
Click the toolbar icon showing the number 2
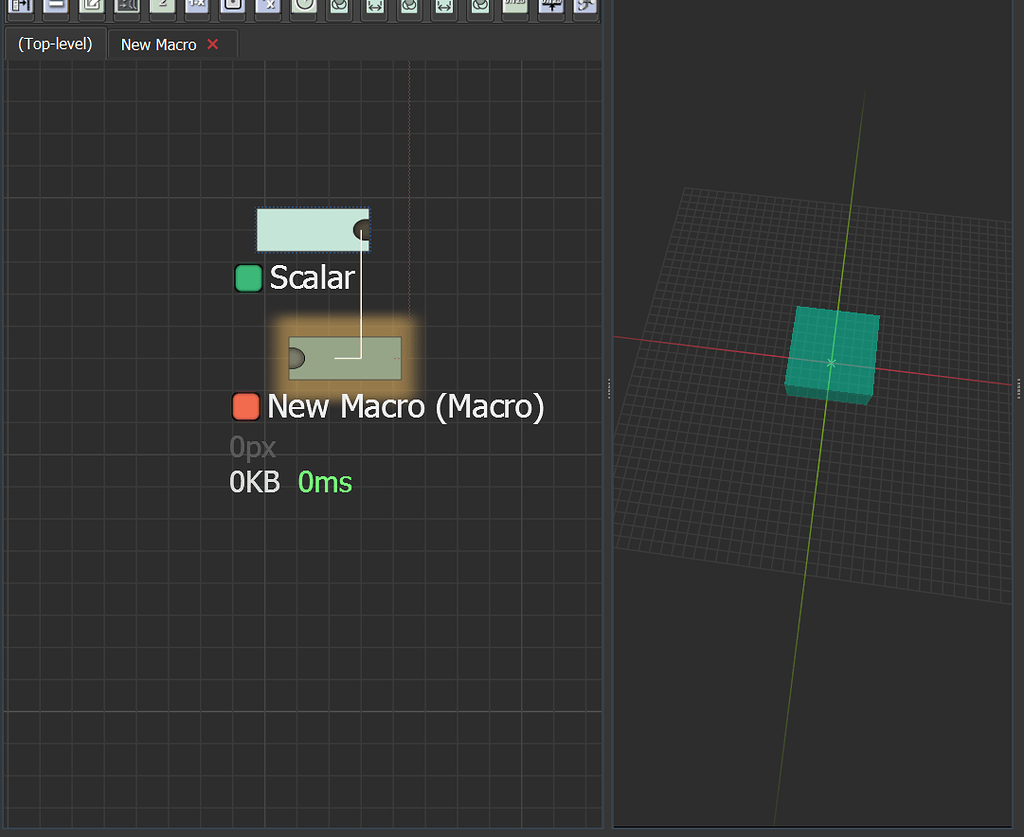(x=162, y=8)
